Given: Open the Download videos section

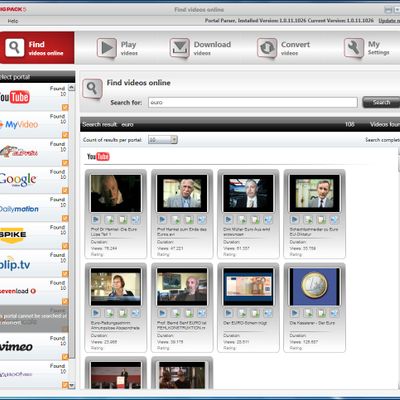Looking at the screenshot, I should pos(200,48).
